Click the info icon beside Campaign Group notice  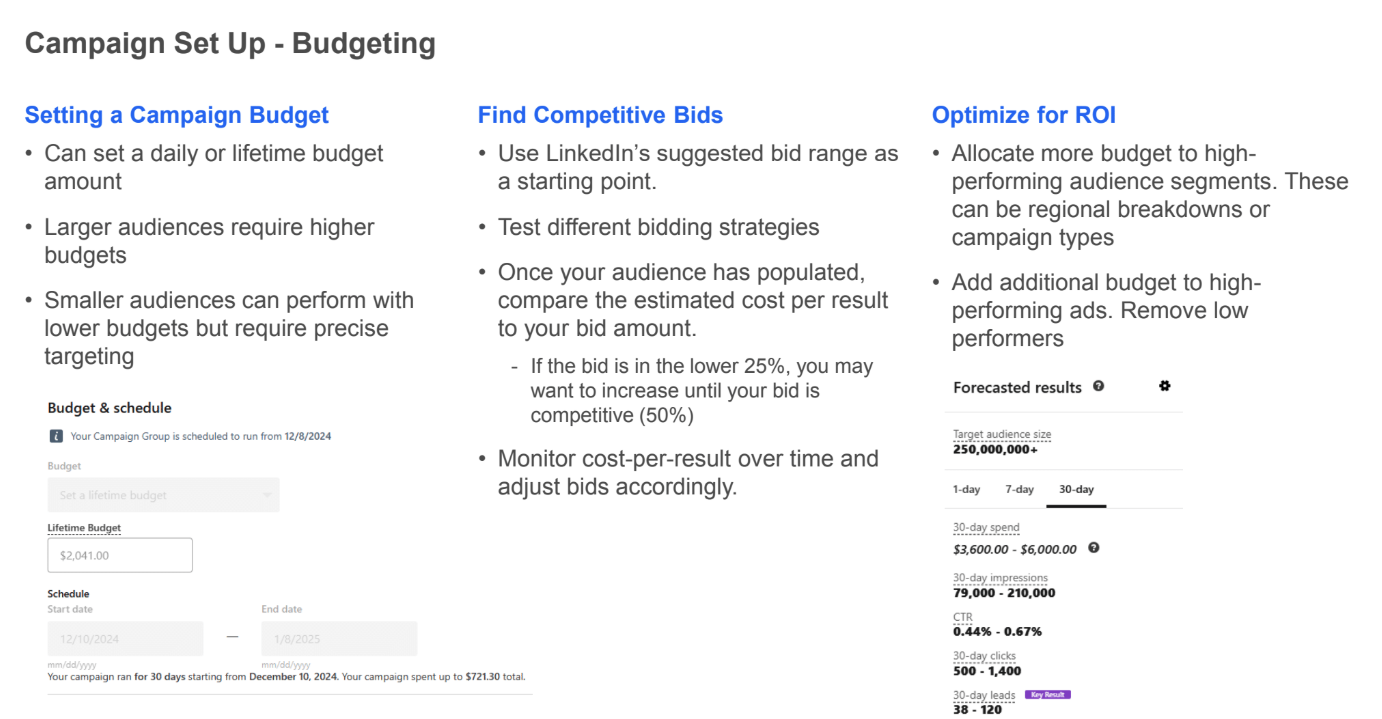pos(56,436)
